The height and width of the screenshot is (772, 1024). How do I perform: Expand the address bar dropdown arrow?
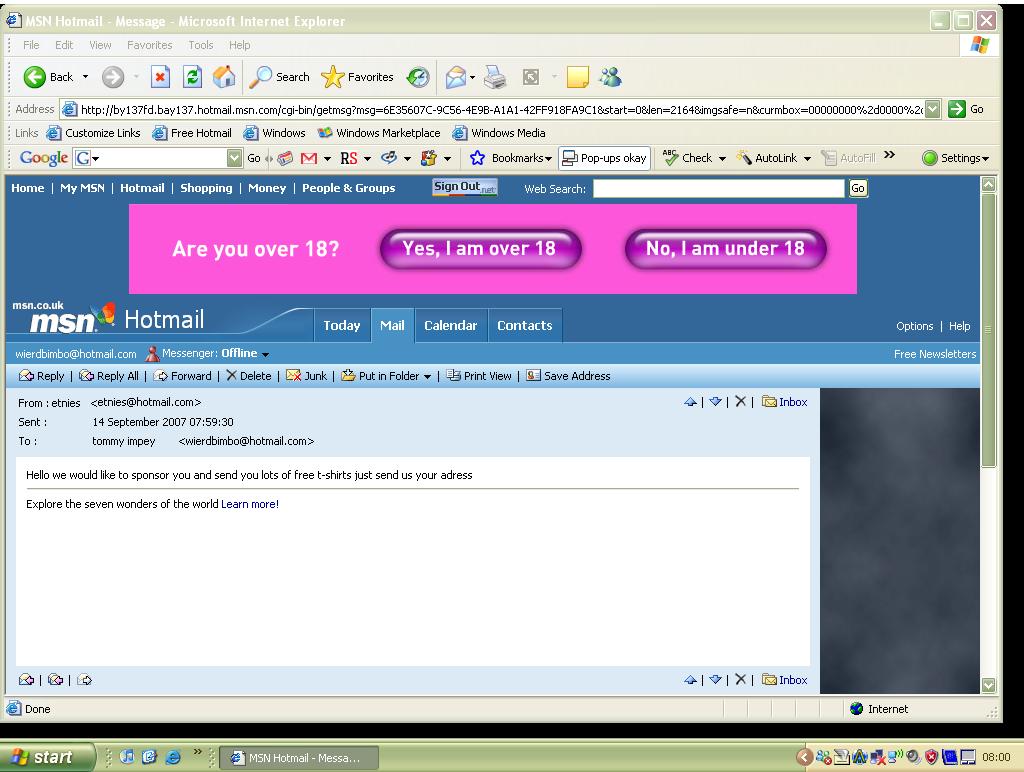coord(933,109)
